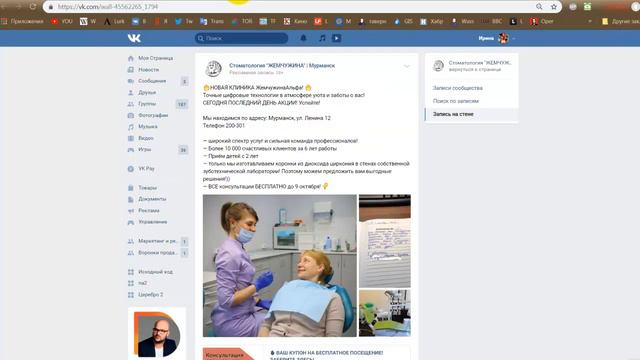Open the Wikipedia W bookmark

pyautogui.click(x=88, y=21)
